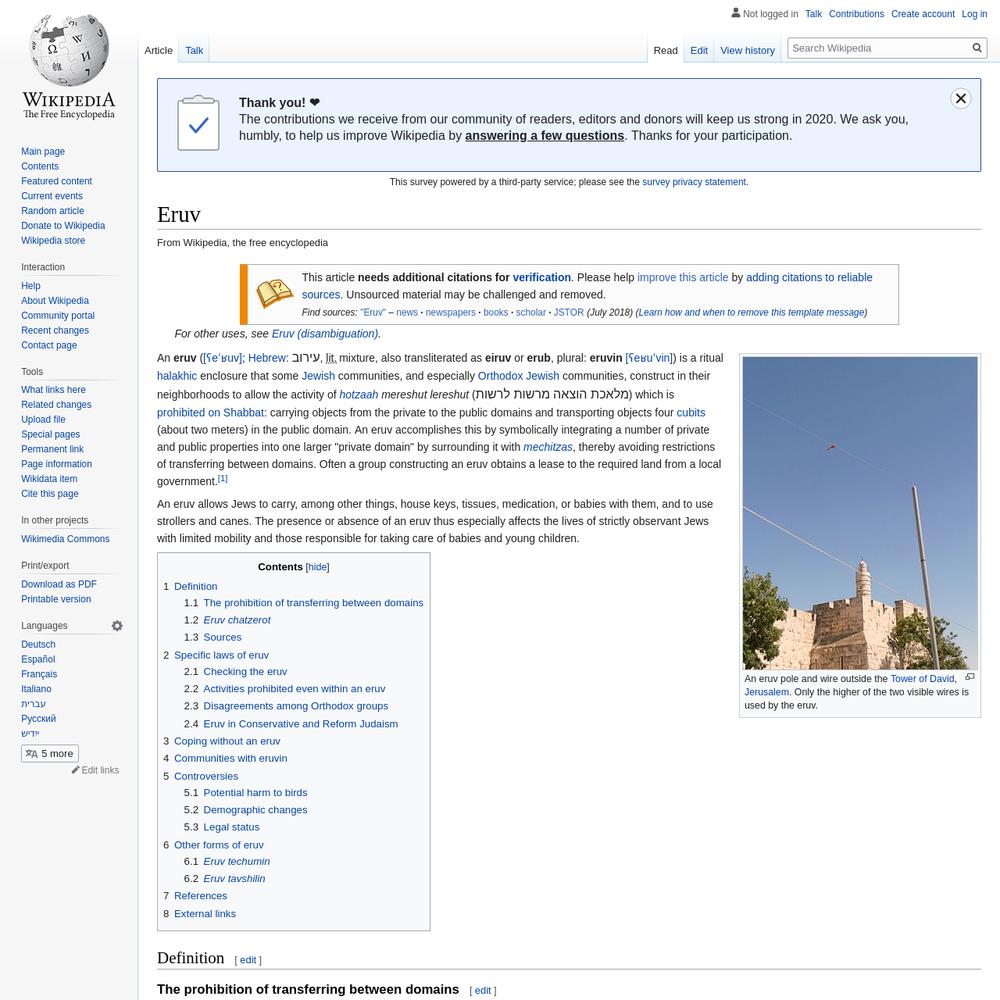The height and width of the screenshot is (1000, 1000).
Task: Enlarge the Tower of David image icon
Action: [x=970, y=677]
